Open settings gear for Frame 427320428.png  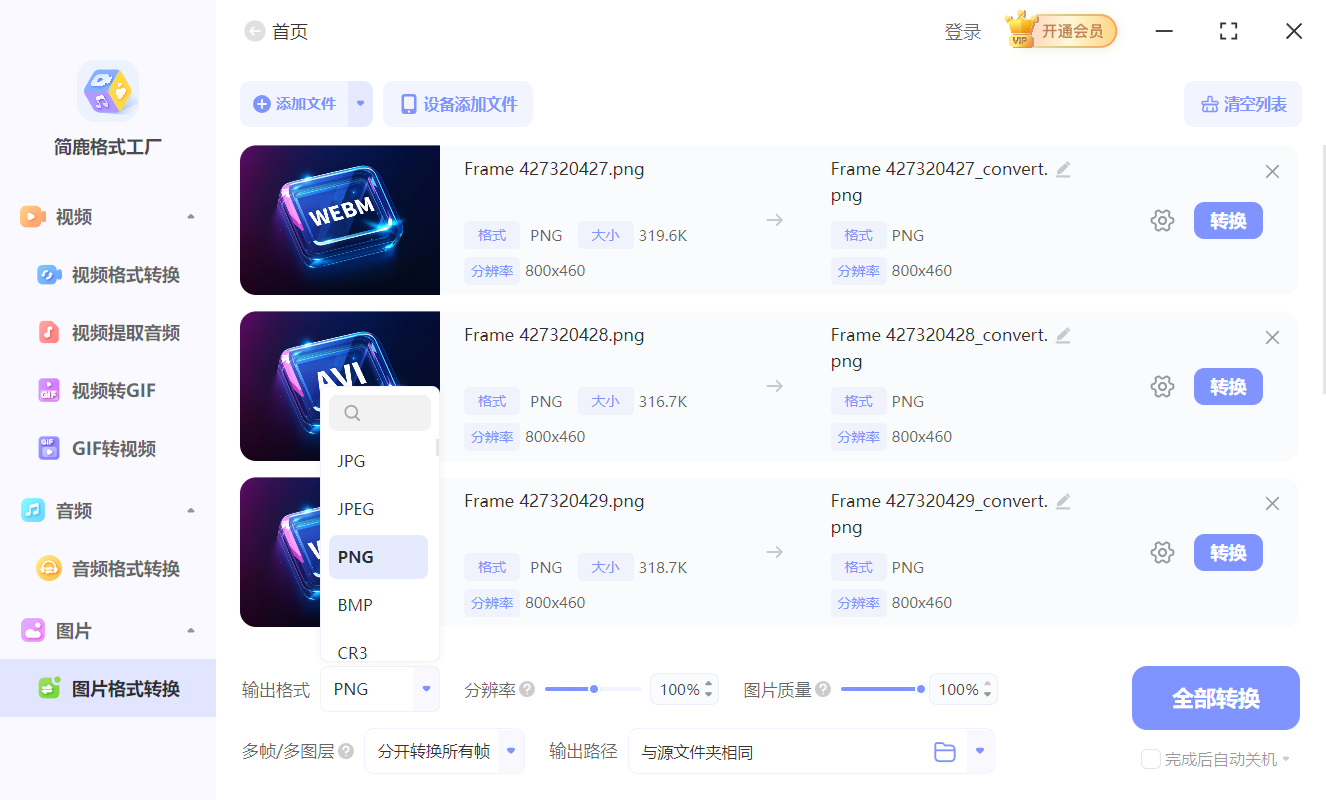pyautogui.click(x=1162, y=387)
